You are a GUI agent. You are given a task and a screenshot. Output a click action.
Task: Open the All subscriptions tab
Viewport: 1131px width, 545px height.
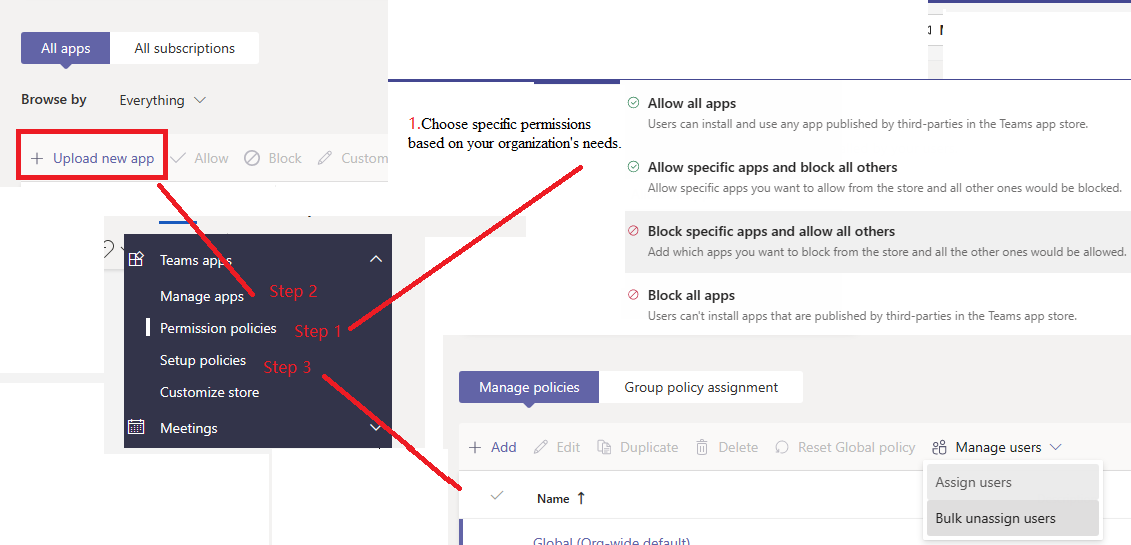click(185, 48)
